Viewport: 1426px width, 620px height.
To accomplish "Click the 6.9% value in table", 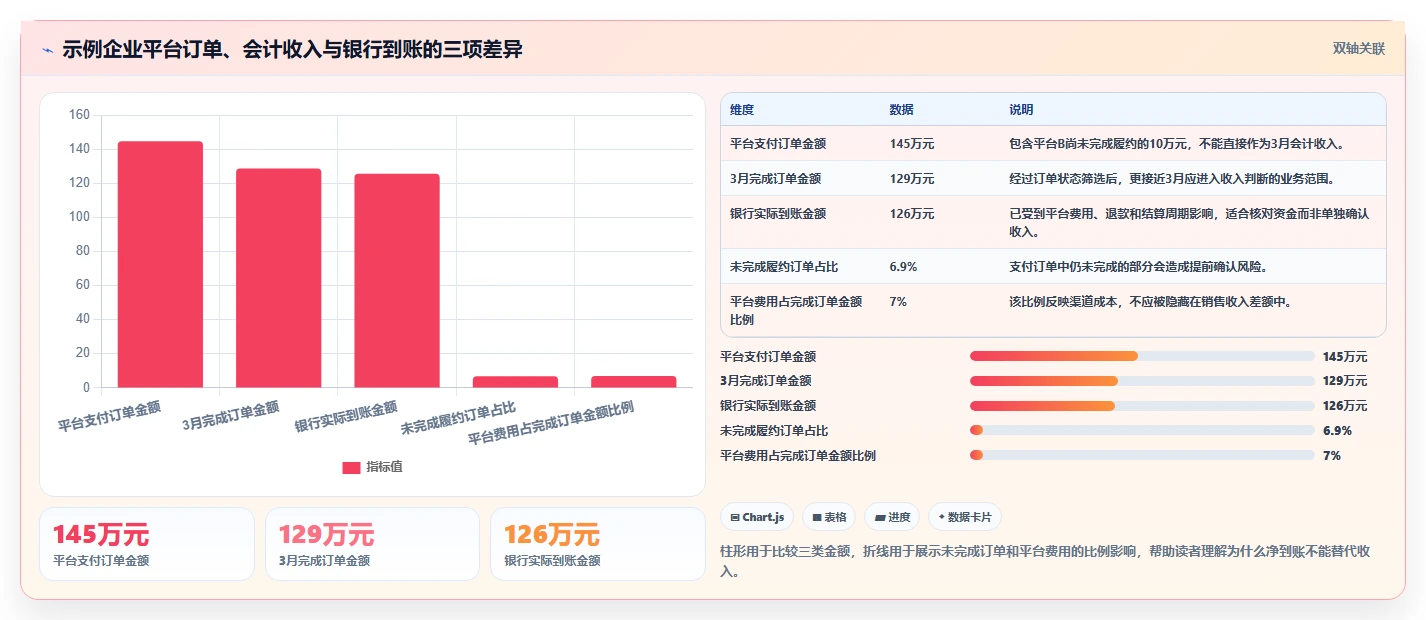I will pyautogui.click(x=903, y=267).
